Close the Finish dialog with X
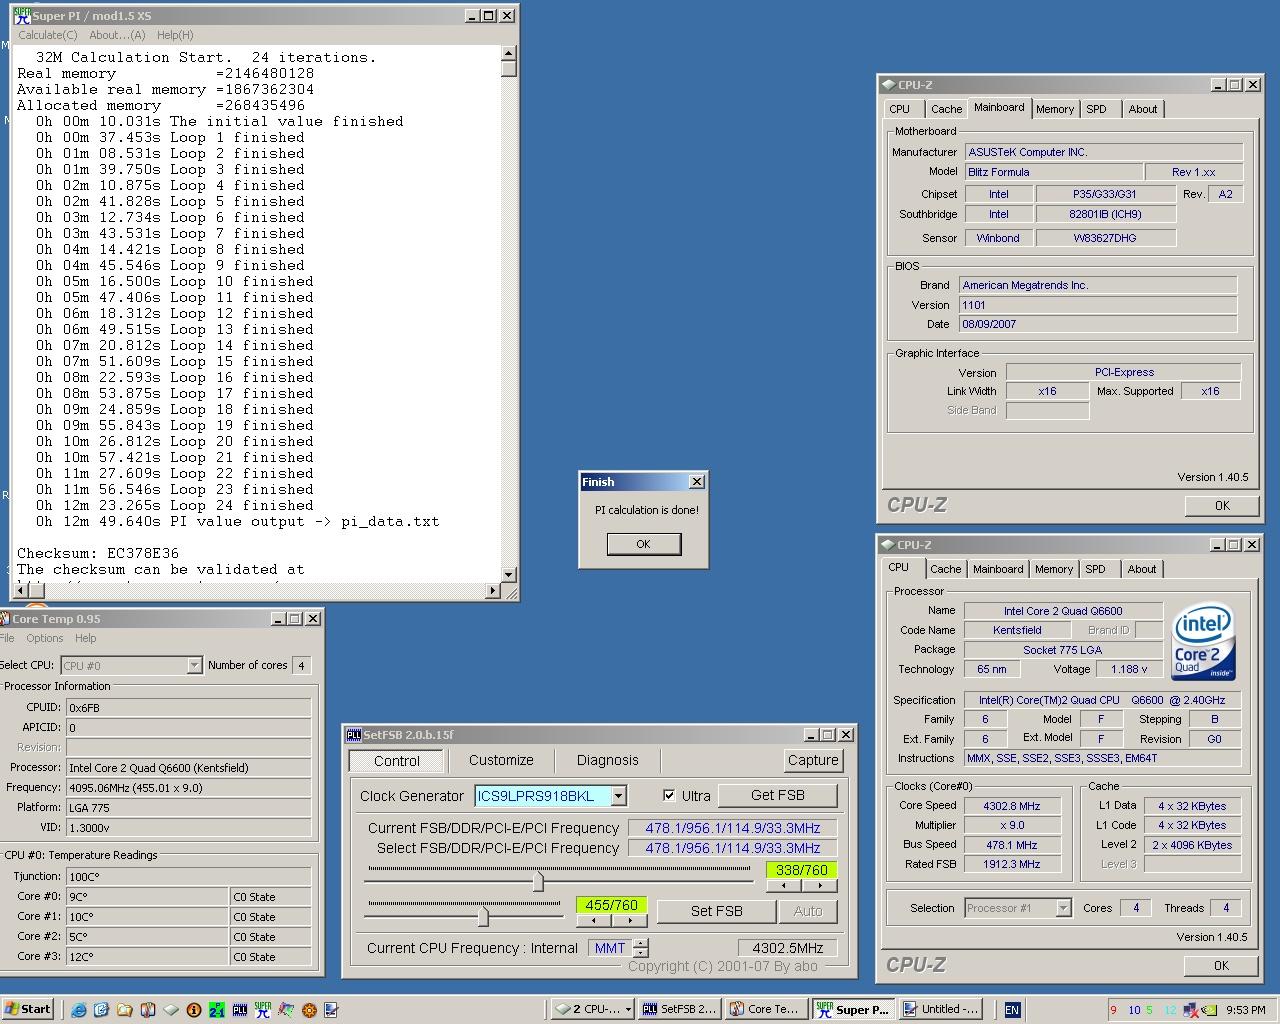This screenshot has height=1024, width=1280. pyautogui.click(x=697, y=482)
